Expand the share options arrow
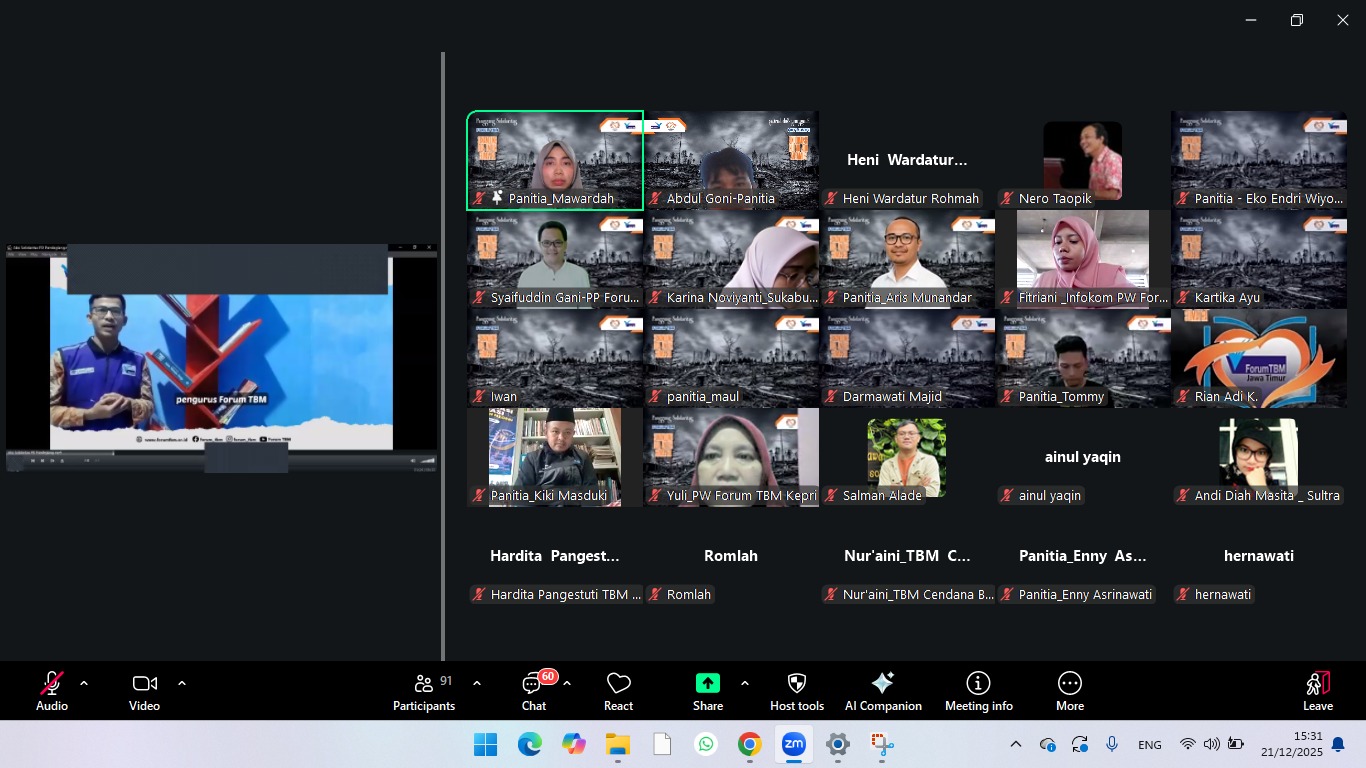The height and width of the screenshot is (768, 1366). point(745,684)
